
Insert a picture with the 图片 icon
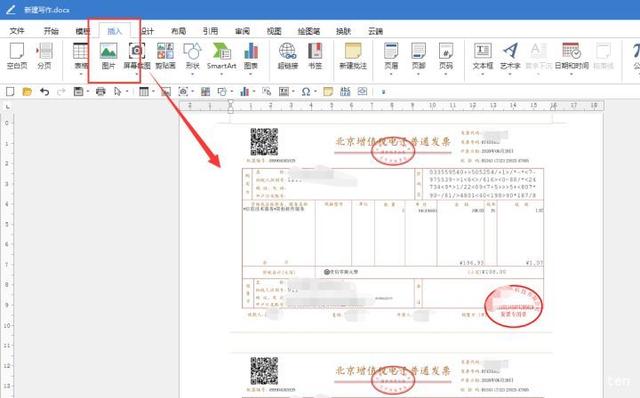pos(109,56)
